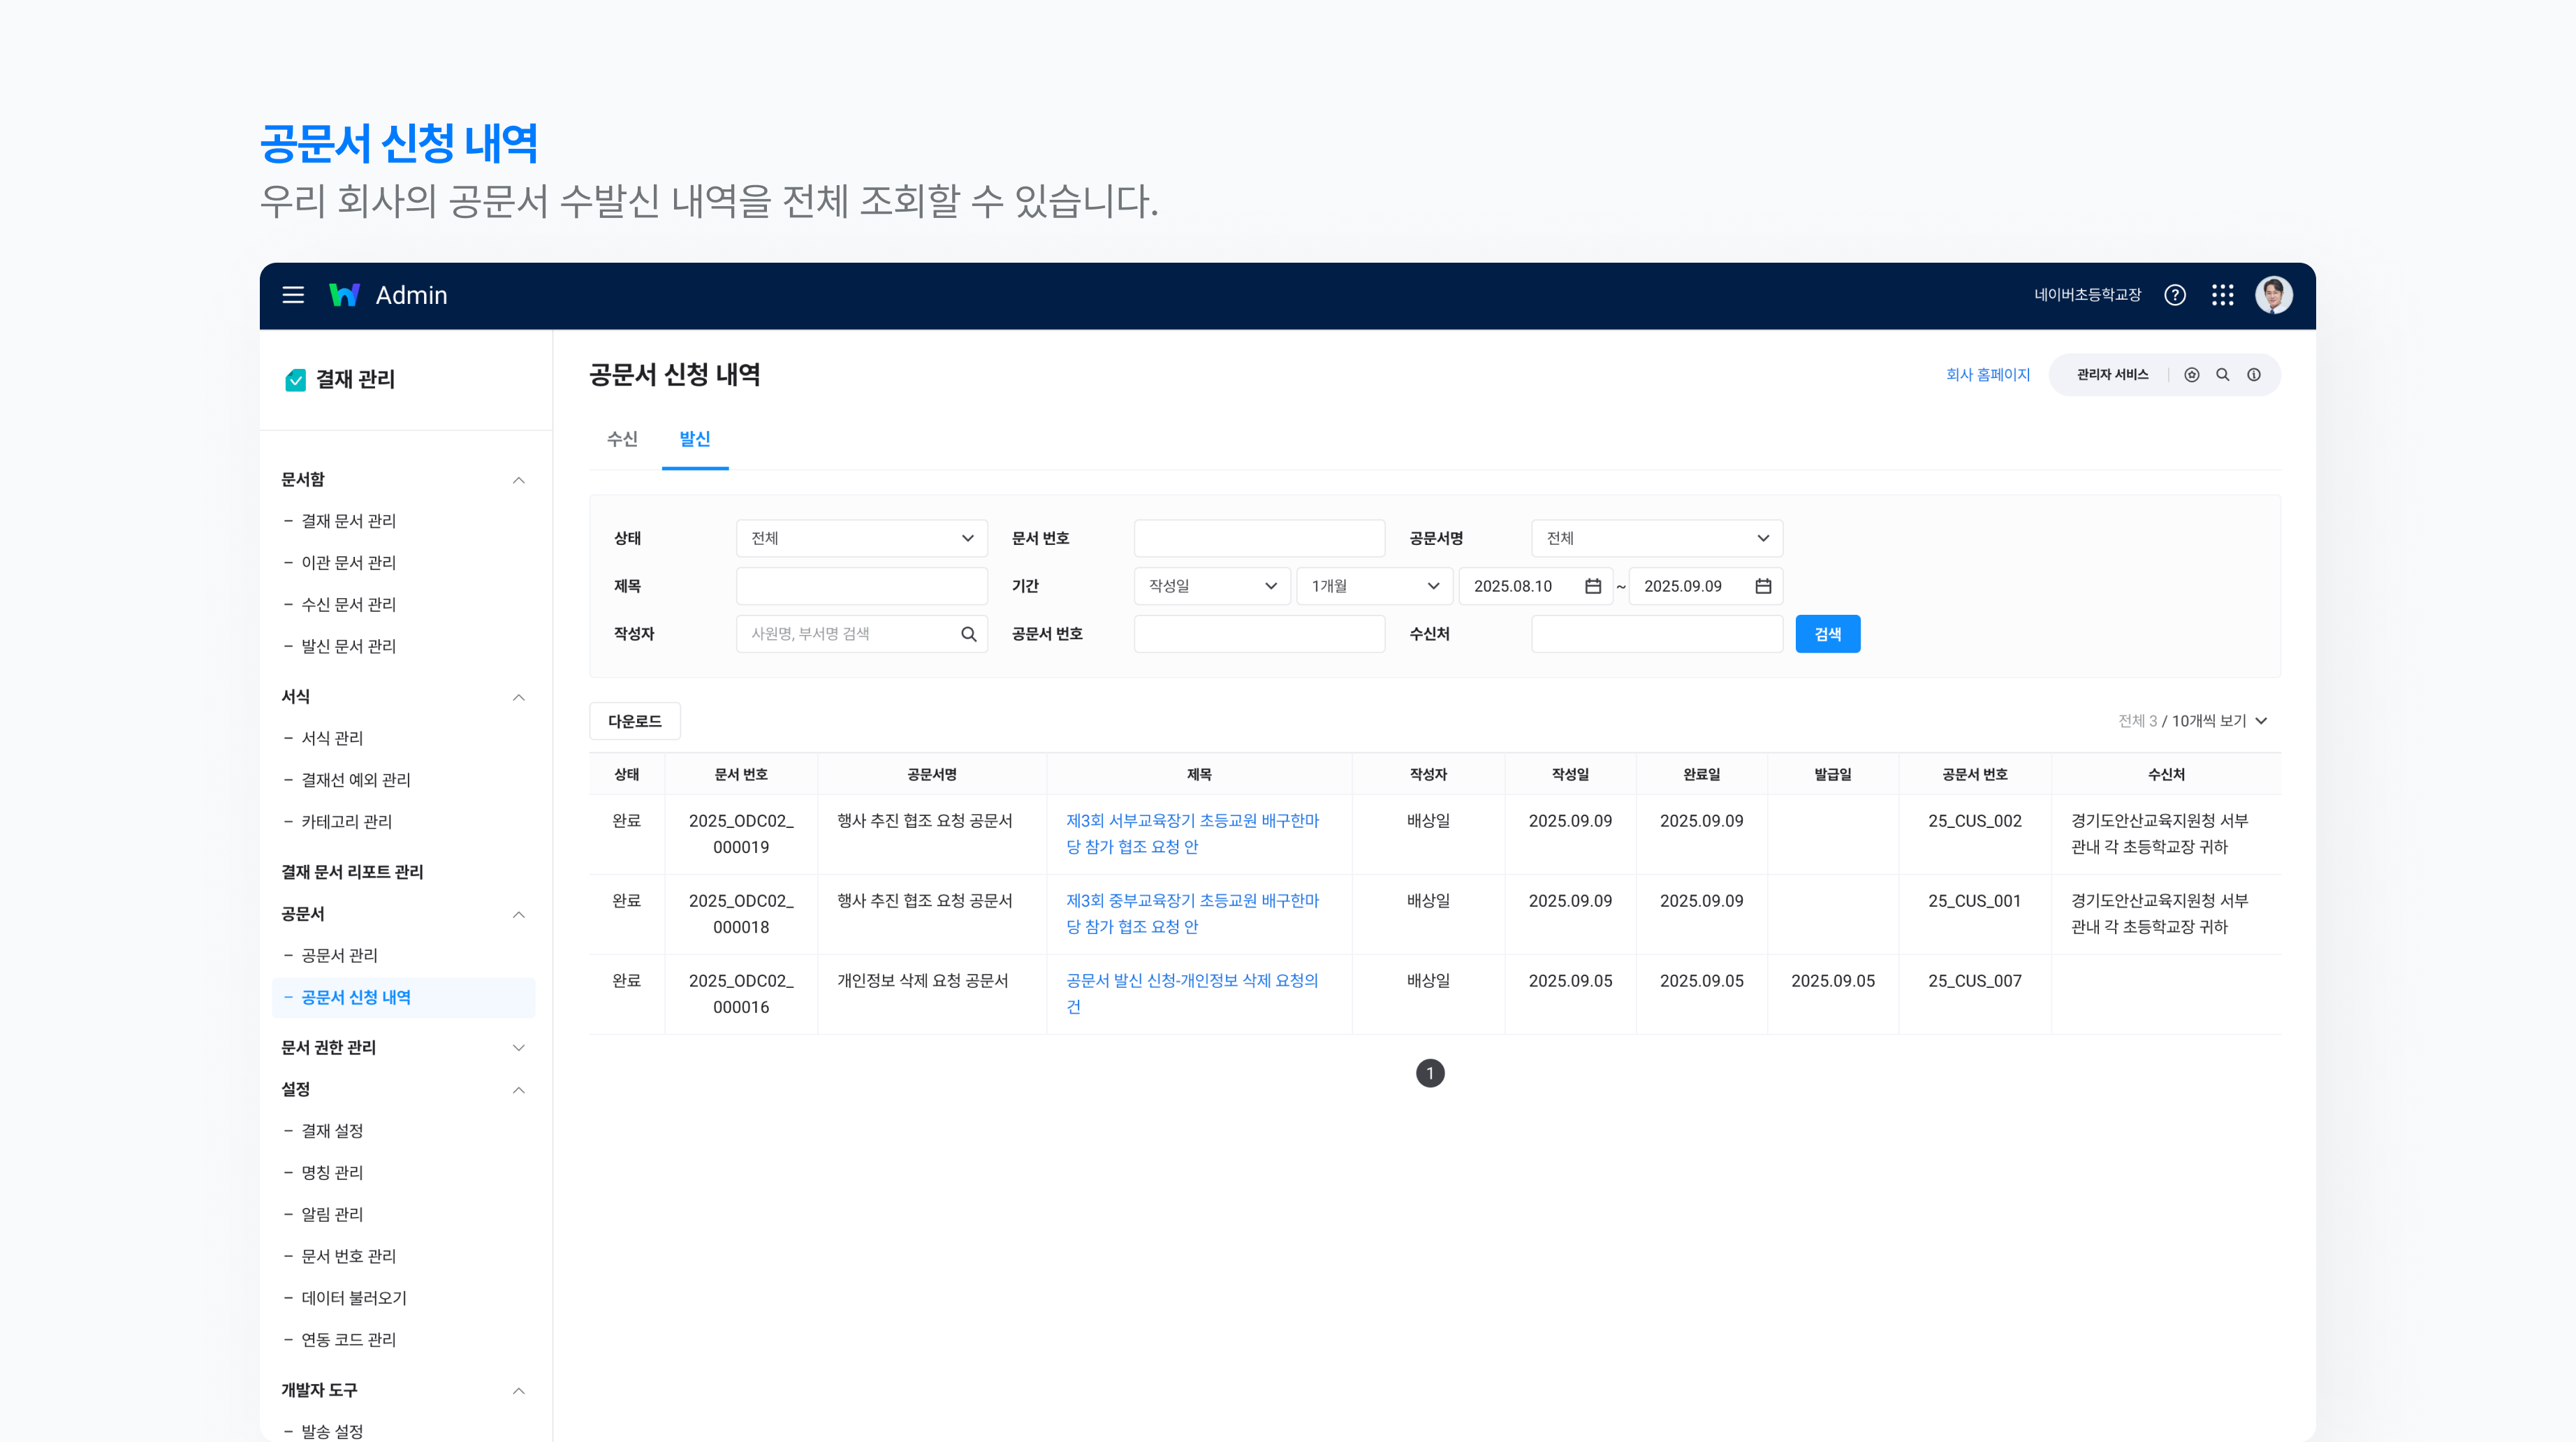Click the 다운로드 button

pyautogui.click(x=634, y=721)
